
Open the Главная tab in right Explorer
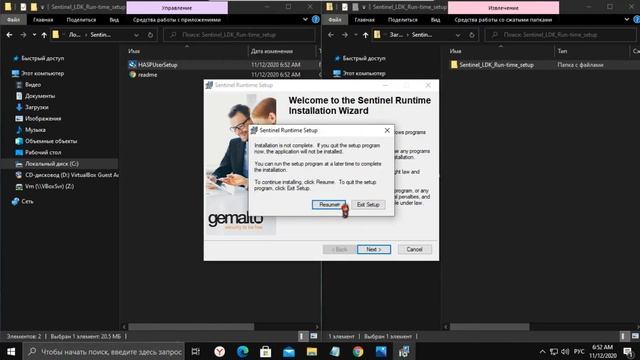(364, 20)
